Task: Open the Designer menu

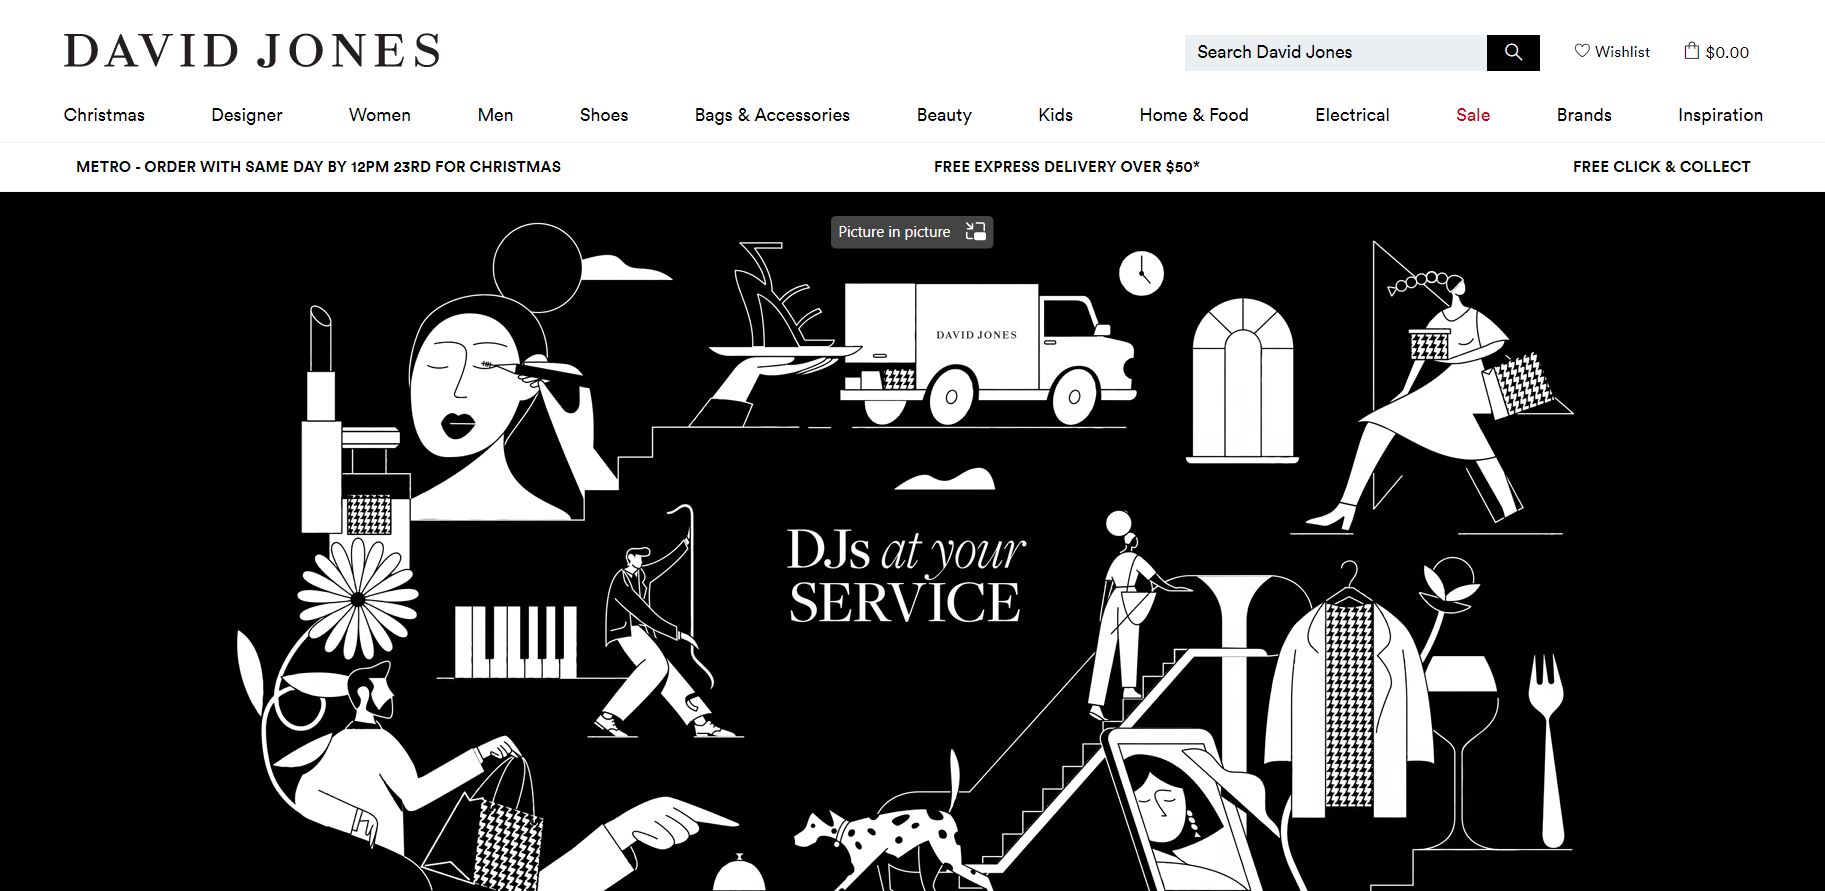Action: 247,115
